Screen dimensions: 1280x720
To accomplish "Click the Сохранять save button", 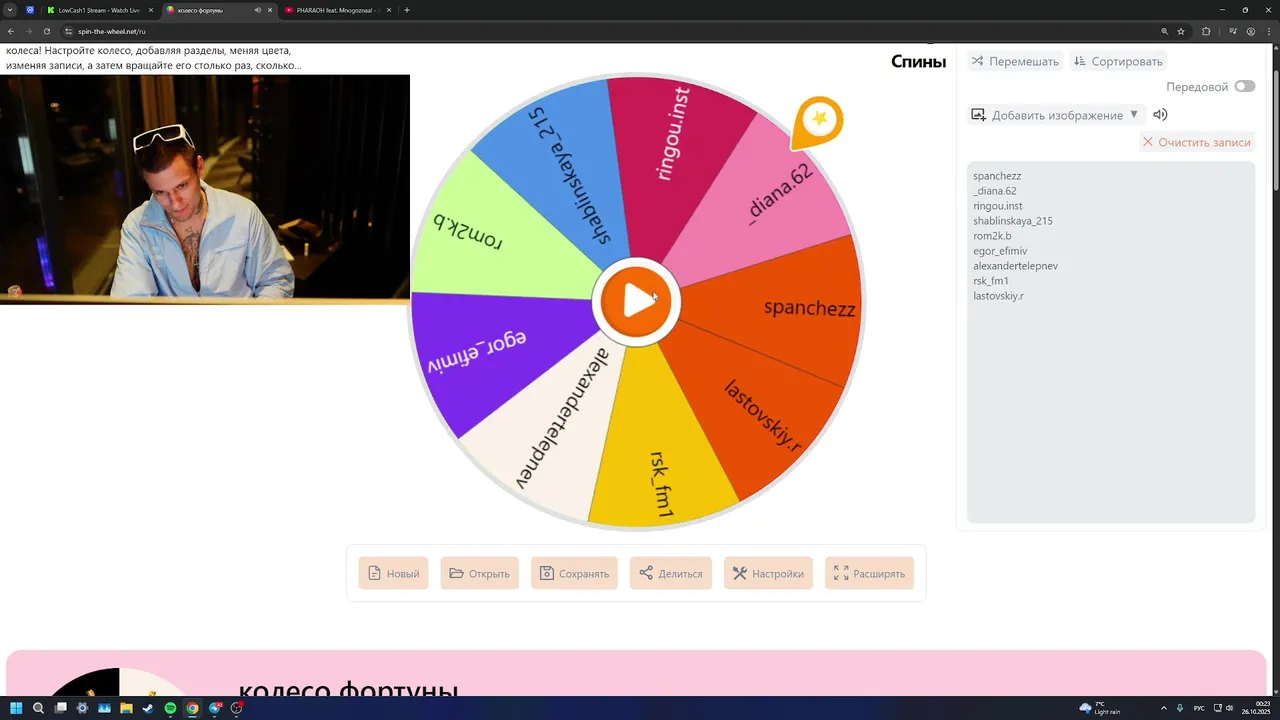I will pos(574,573).
